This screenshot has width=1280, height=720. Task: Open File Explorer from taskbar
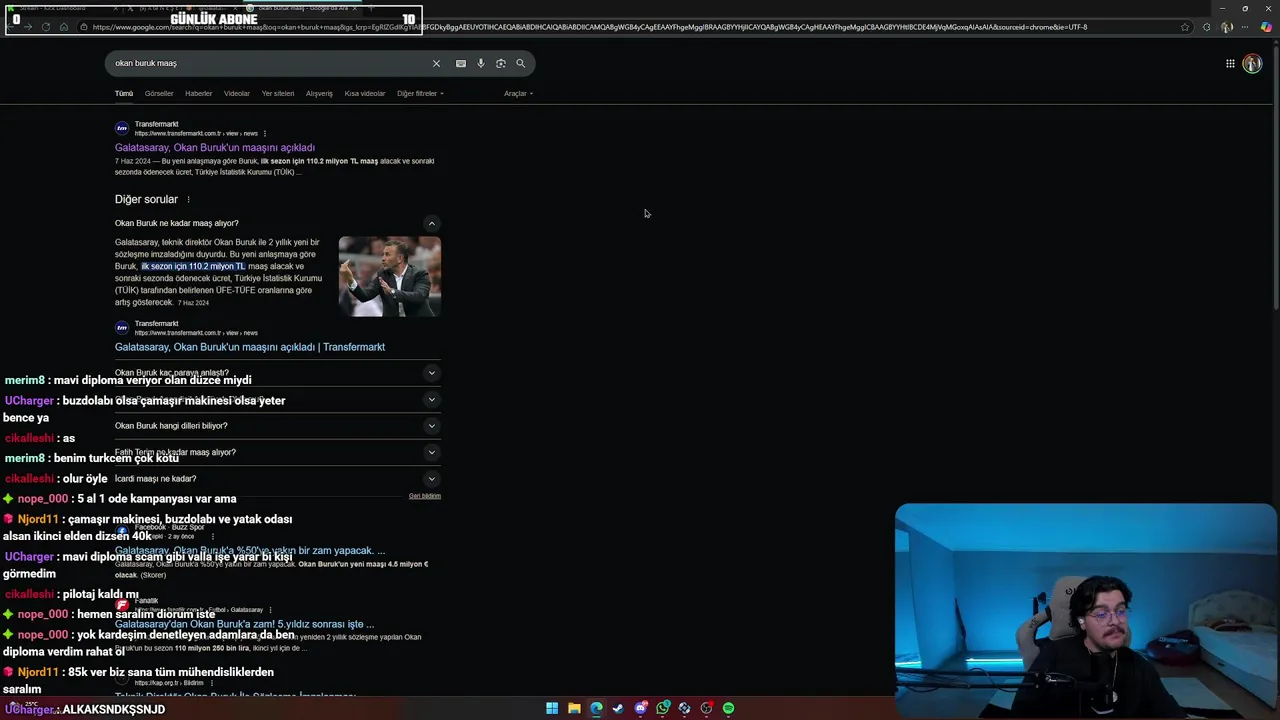tap(574, 708)
